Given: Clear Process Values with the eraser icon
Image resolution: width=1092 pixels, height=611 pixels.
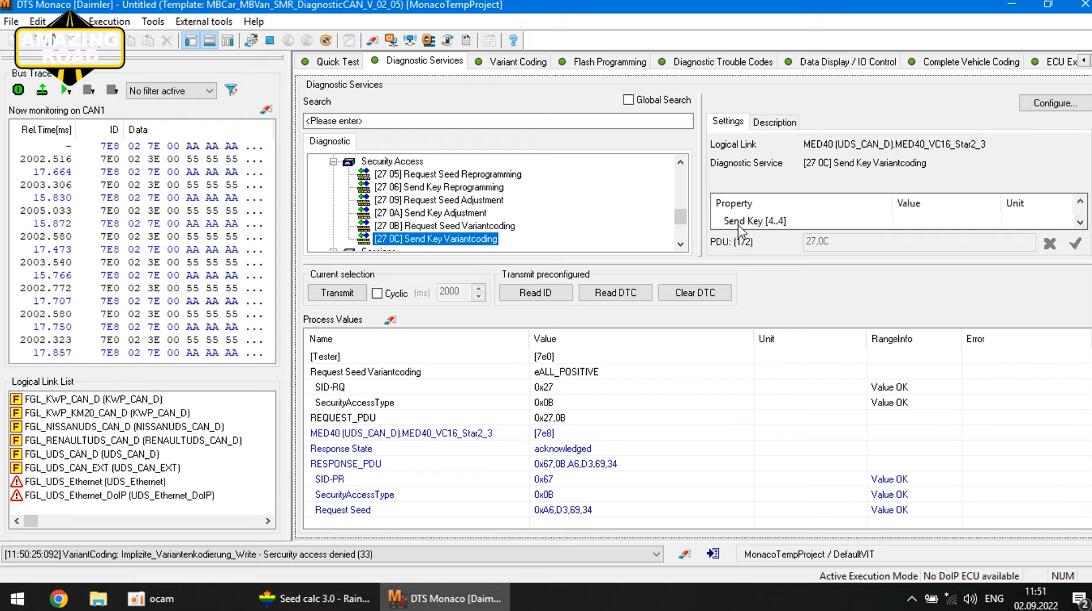Looking at the screenshot, I should (x=390, y=320).
